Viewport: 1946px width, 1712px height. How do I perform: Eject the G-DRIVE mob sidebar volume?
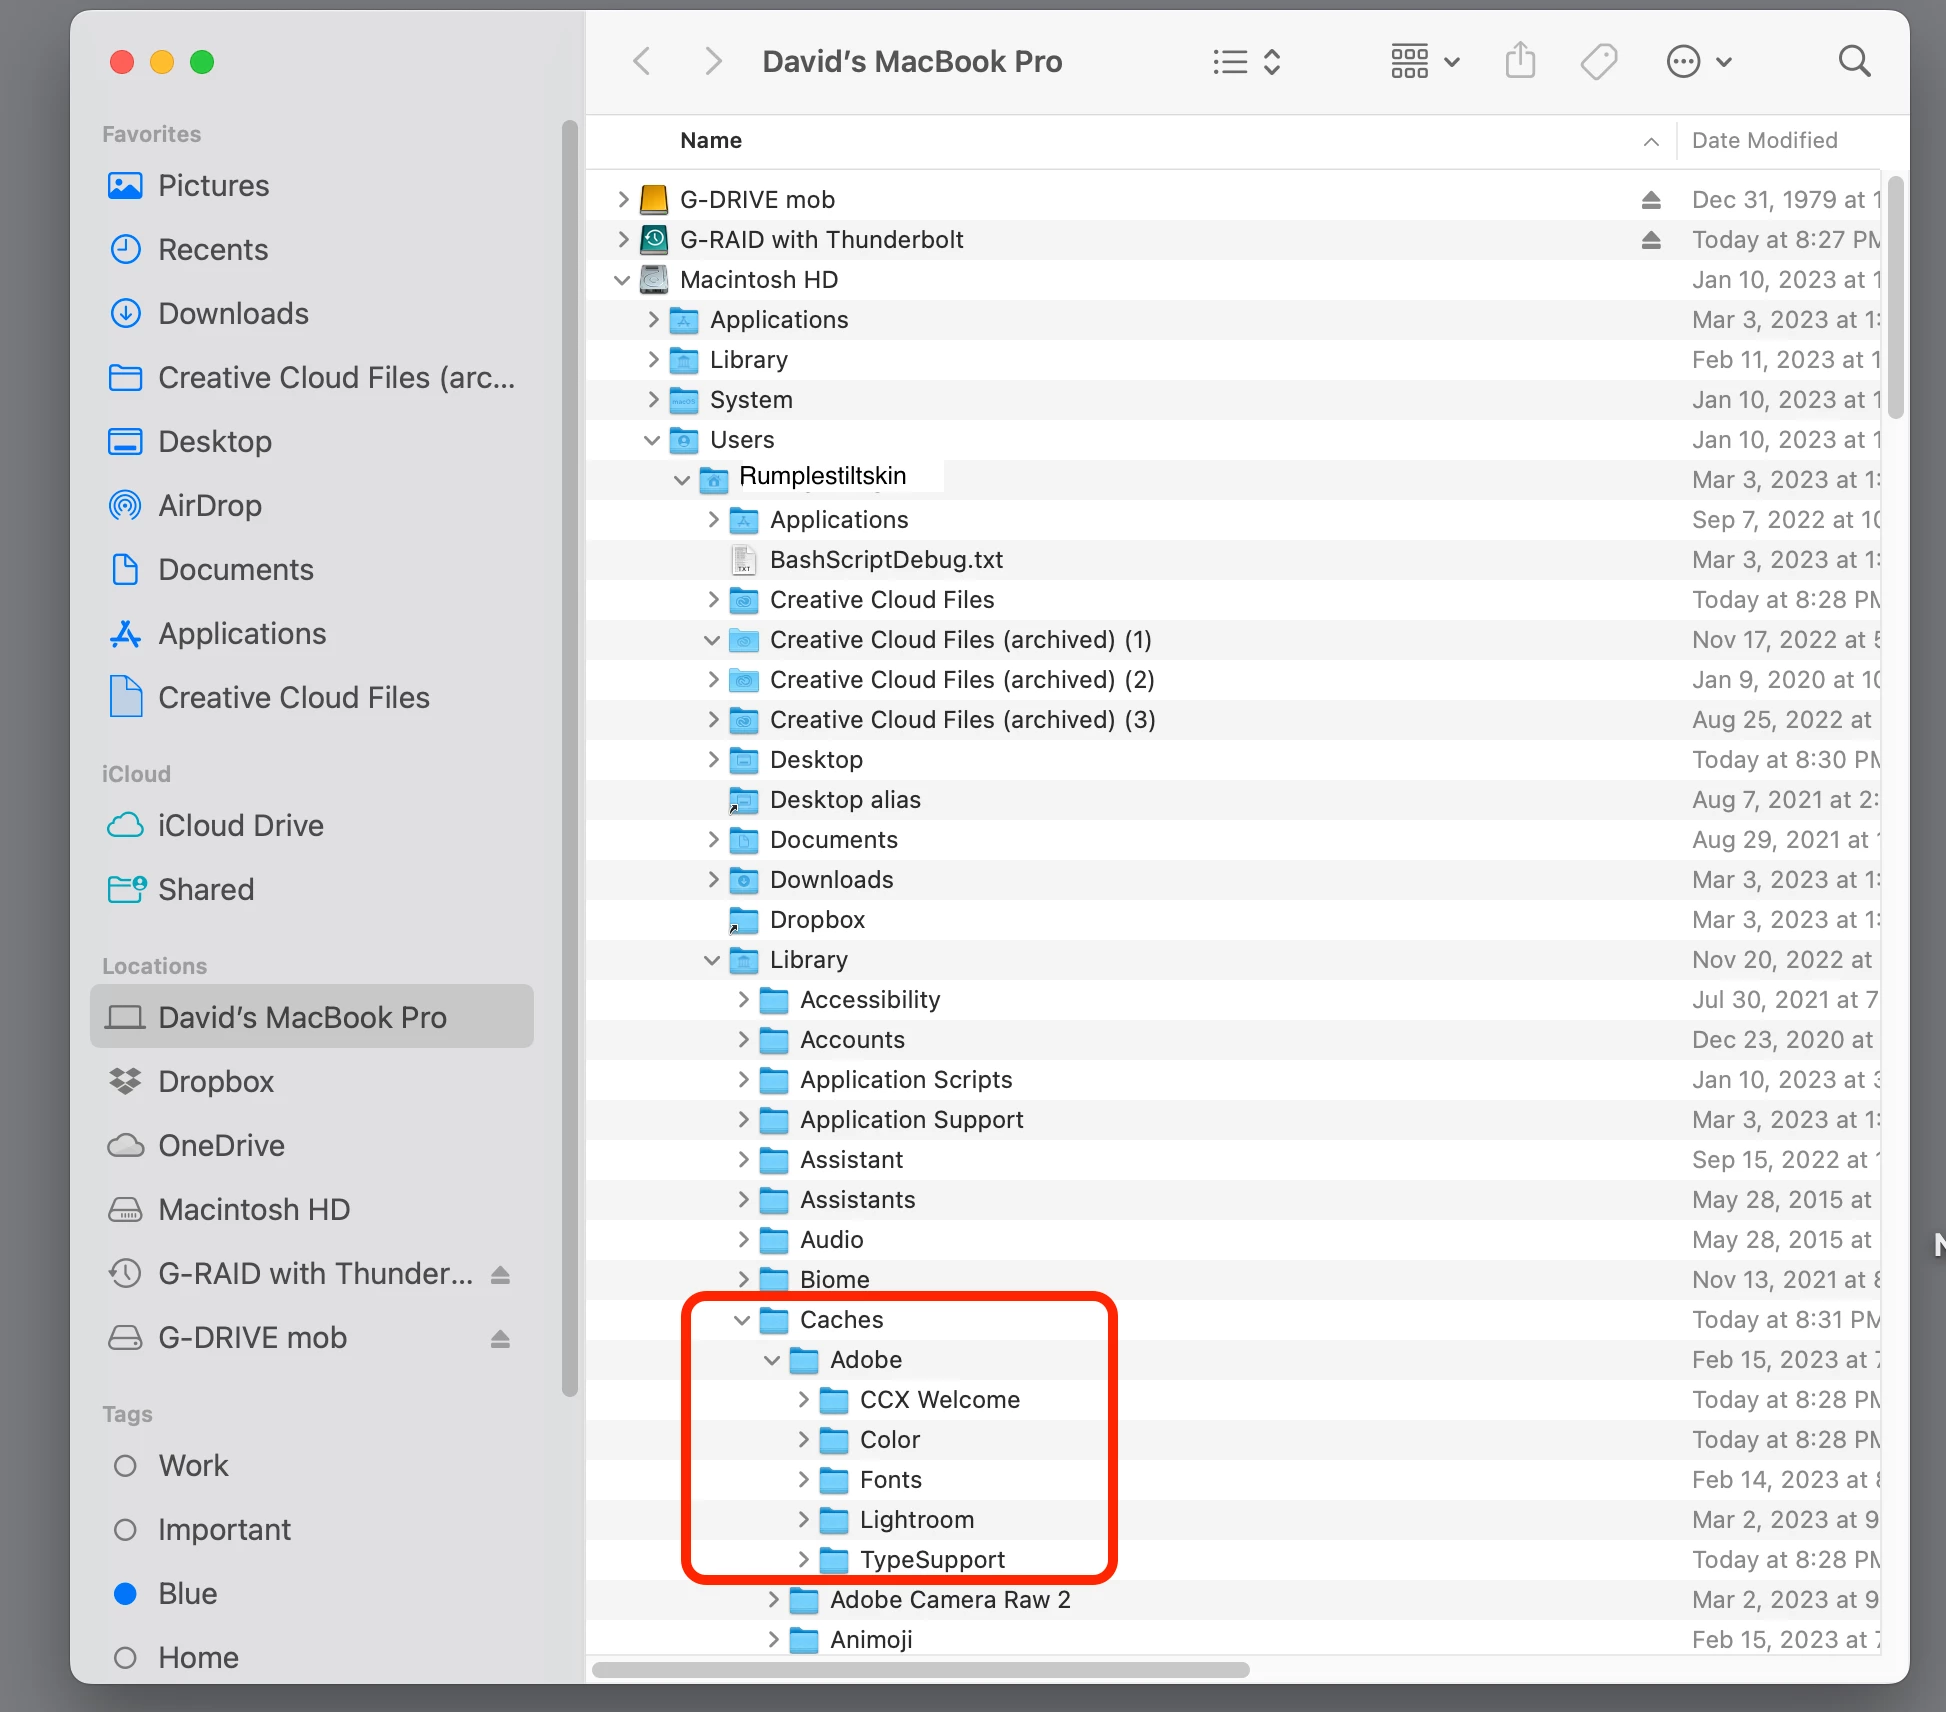click(500, 1338)
